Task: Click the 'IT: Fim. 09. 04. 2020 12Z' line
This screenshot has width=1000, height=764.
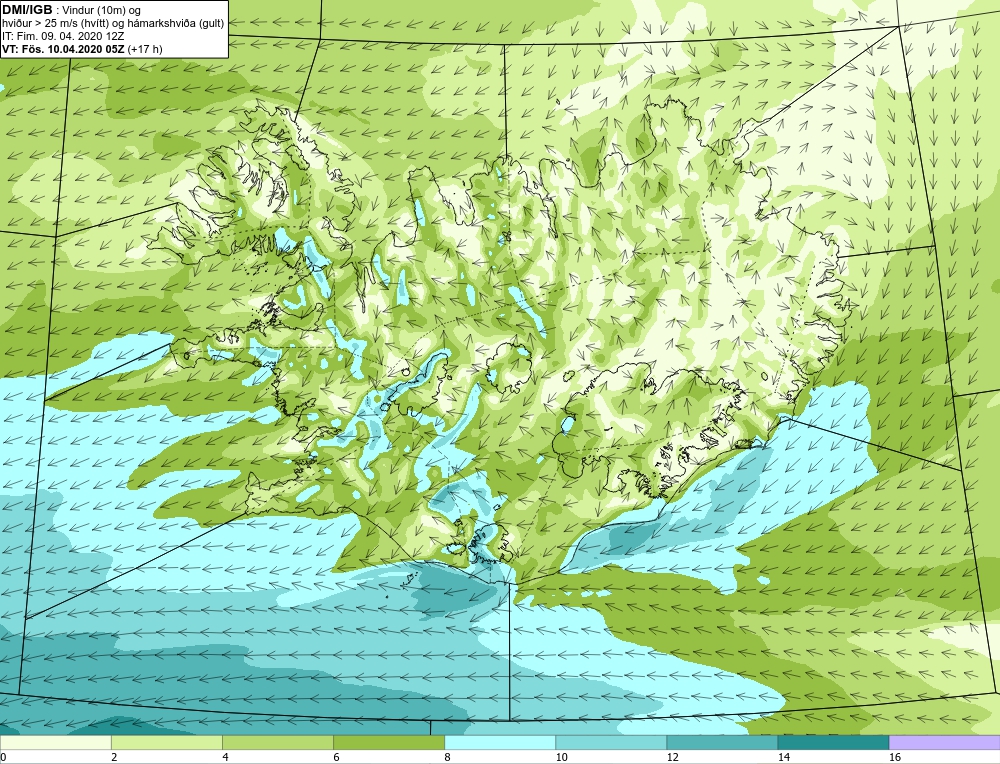Action: [63, 36]
